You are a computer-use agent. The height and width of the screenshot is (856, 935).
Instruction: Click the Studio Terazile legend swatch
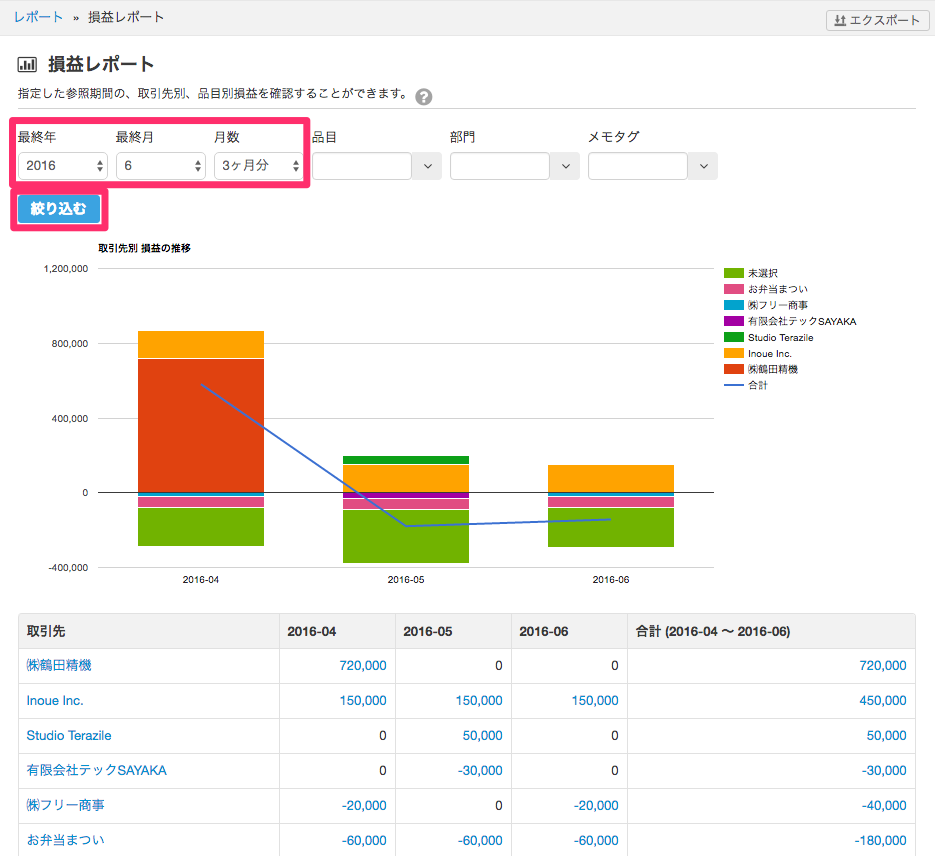[x=733, y=337]
